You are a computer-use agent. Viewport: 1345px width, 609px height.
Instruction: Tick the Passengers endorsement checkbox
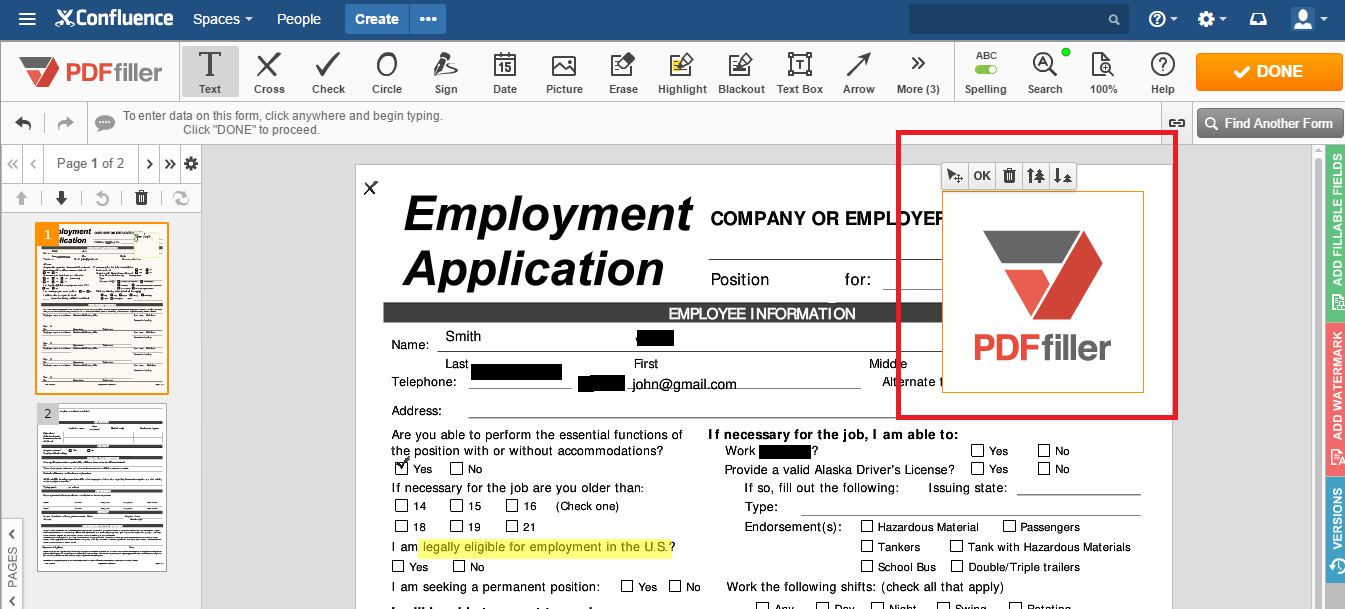pos(1010,526)
